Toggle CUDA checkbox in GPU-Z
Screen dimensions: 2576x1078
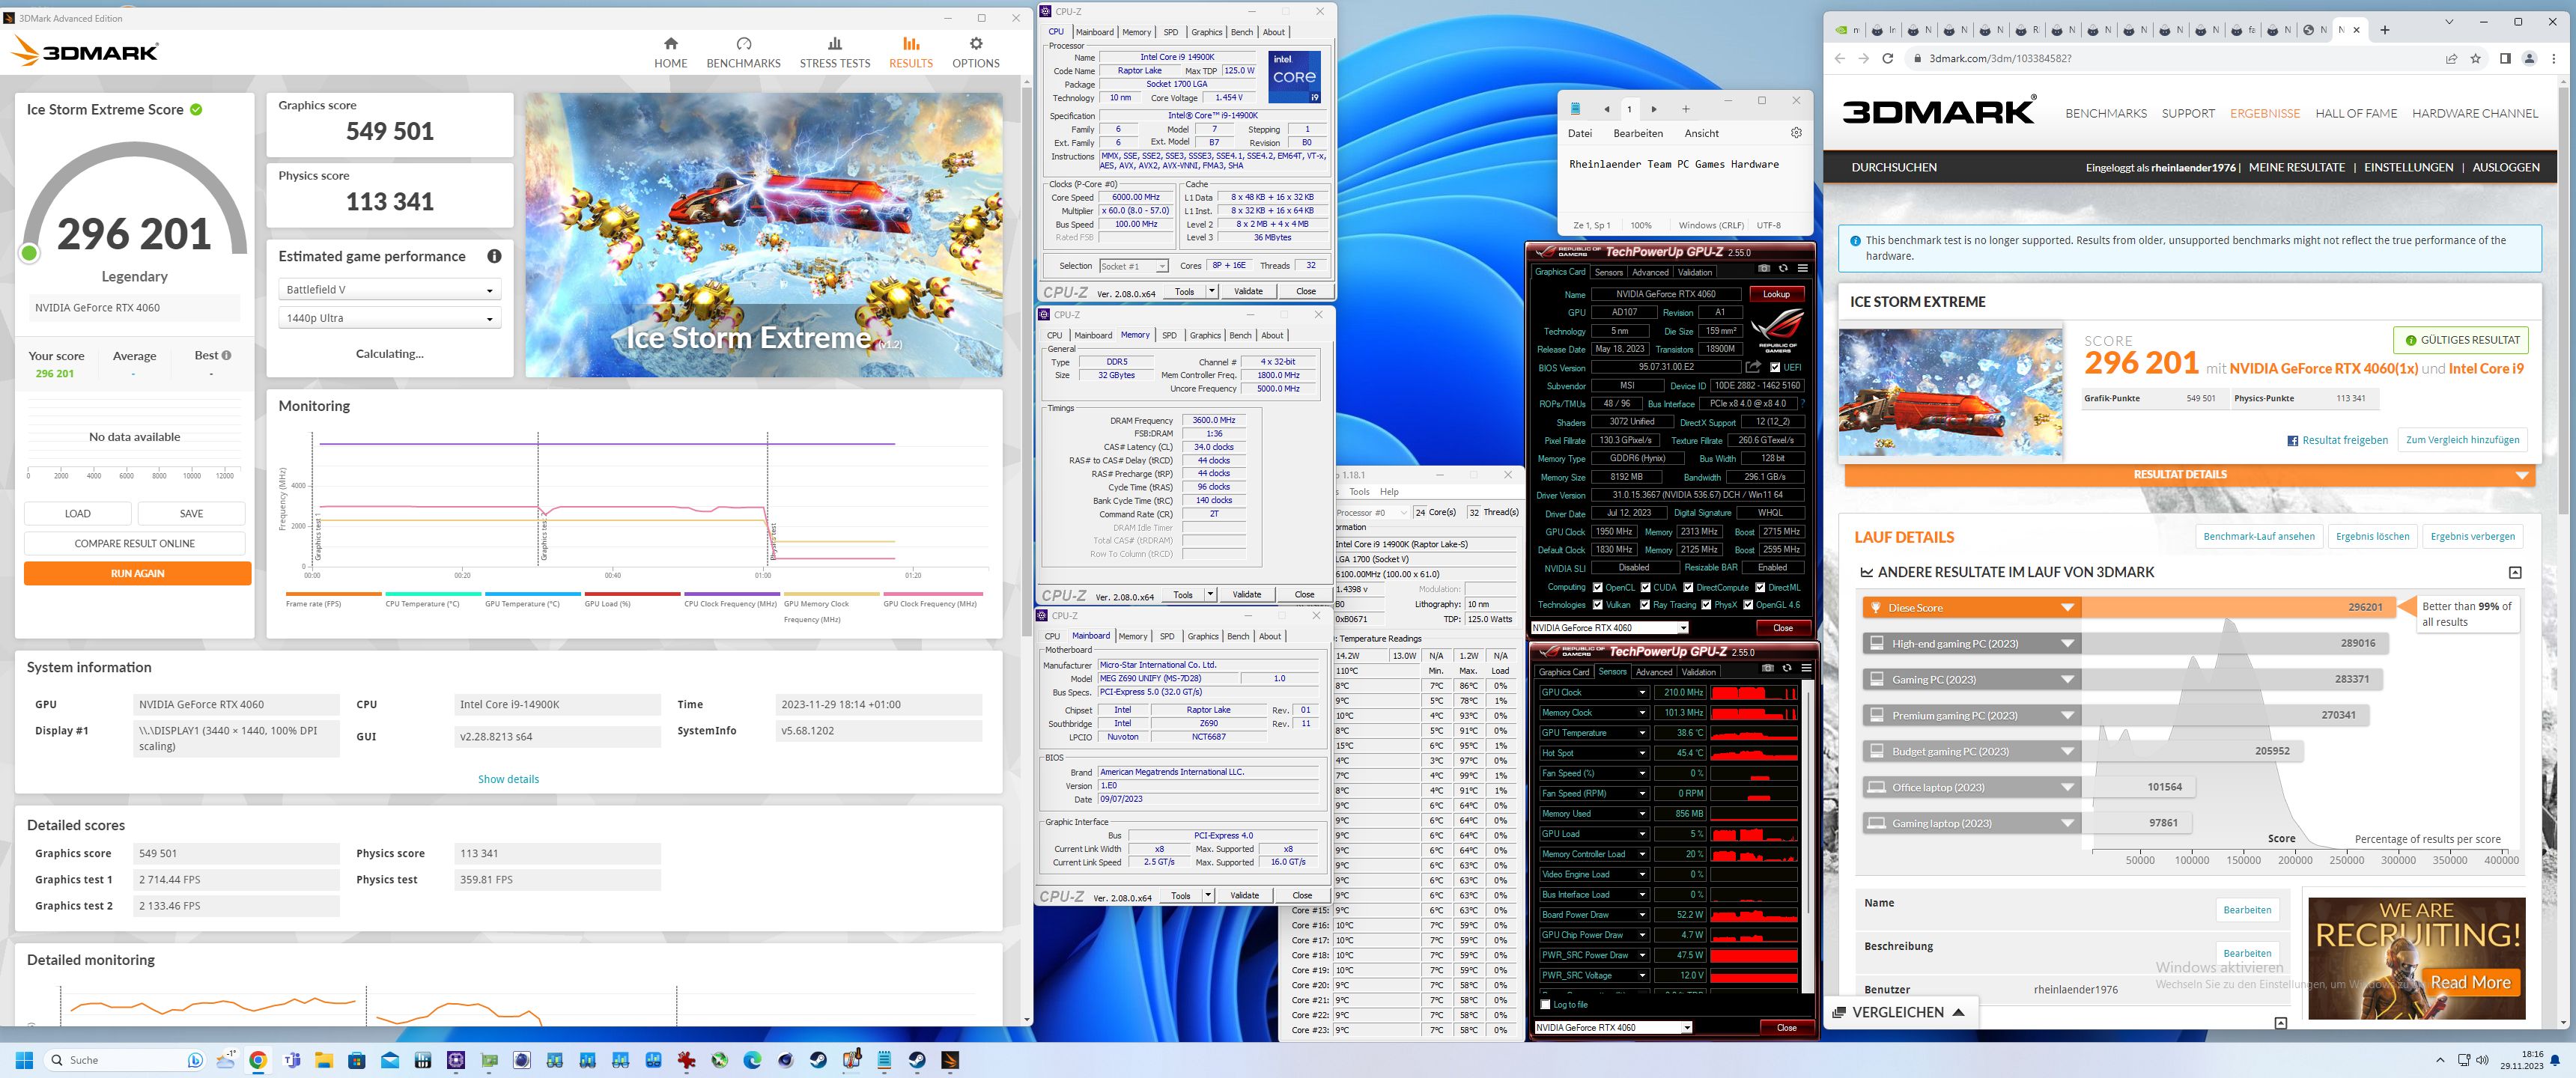1645,587
